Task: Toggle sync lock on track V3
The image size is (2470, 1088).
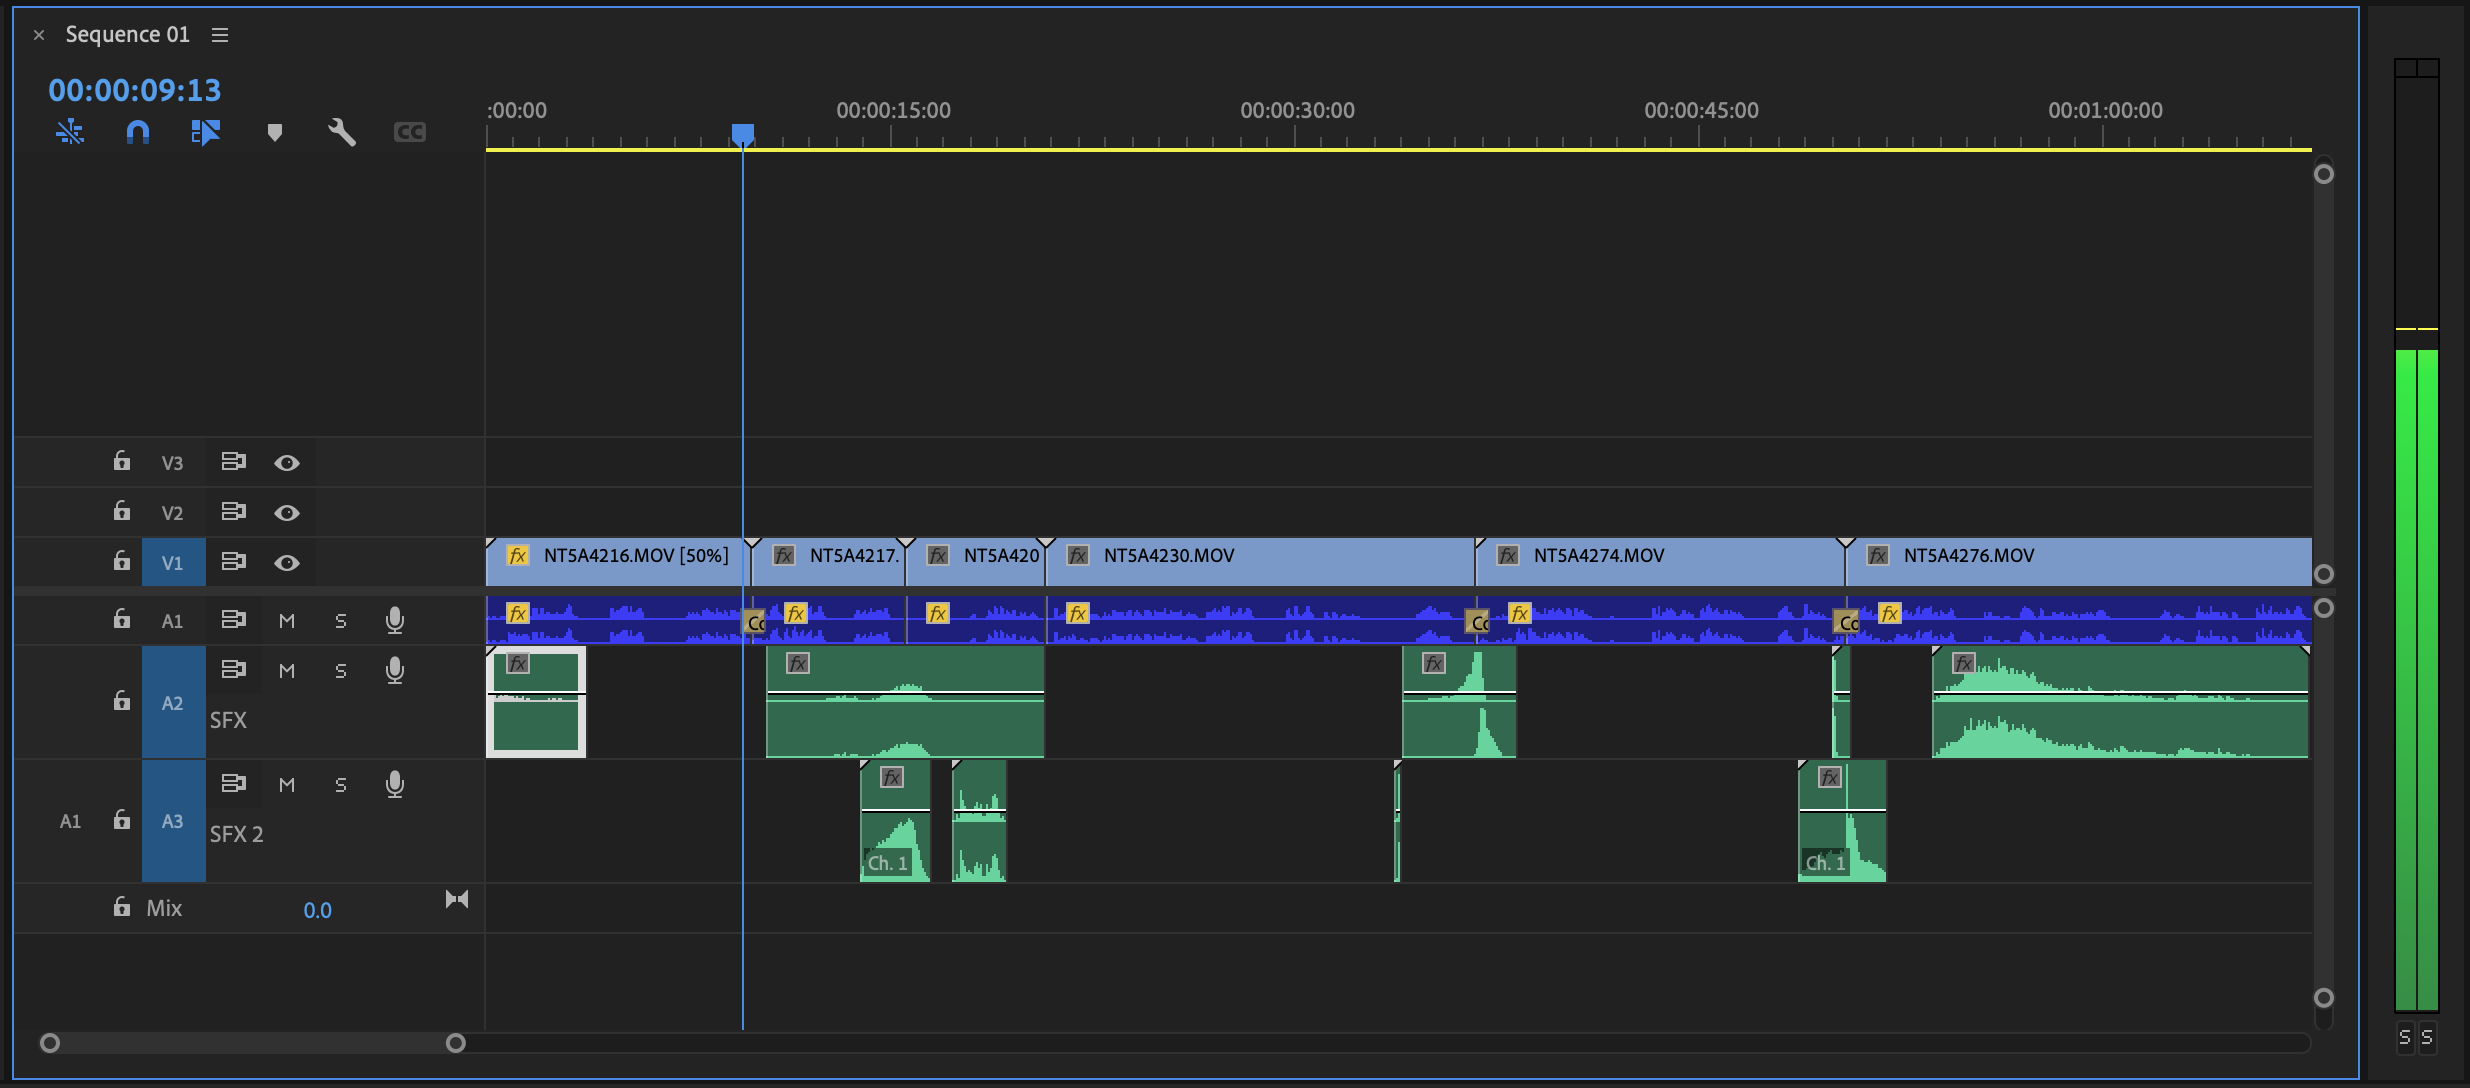Action: tap(233, 462)
